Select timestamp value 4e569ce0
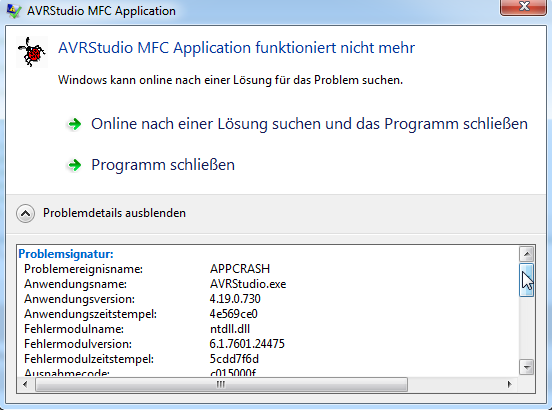Image resolution: width=552 pixels, height=410 pixels. pos(234,314)
